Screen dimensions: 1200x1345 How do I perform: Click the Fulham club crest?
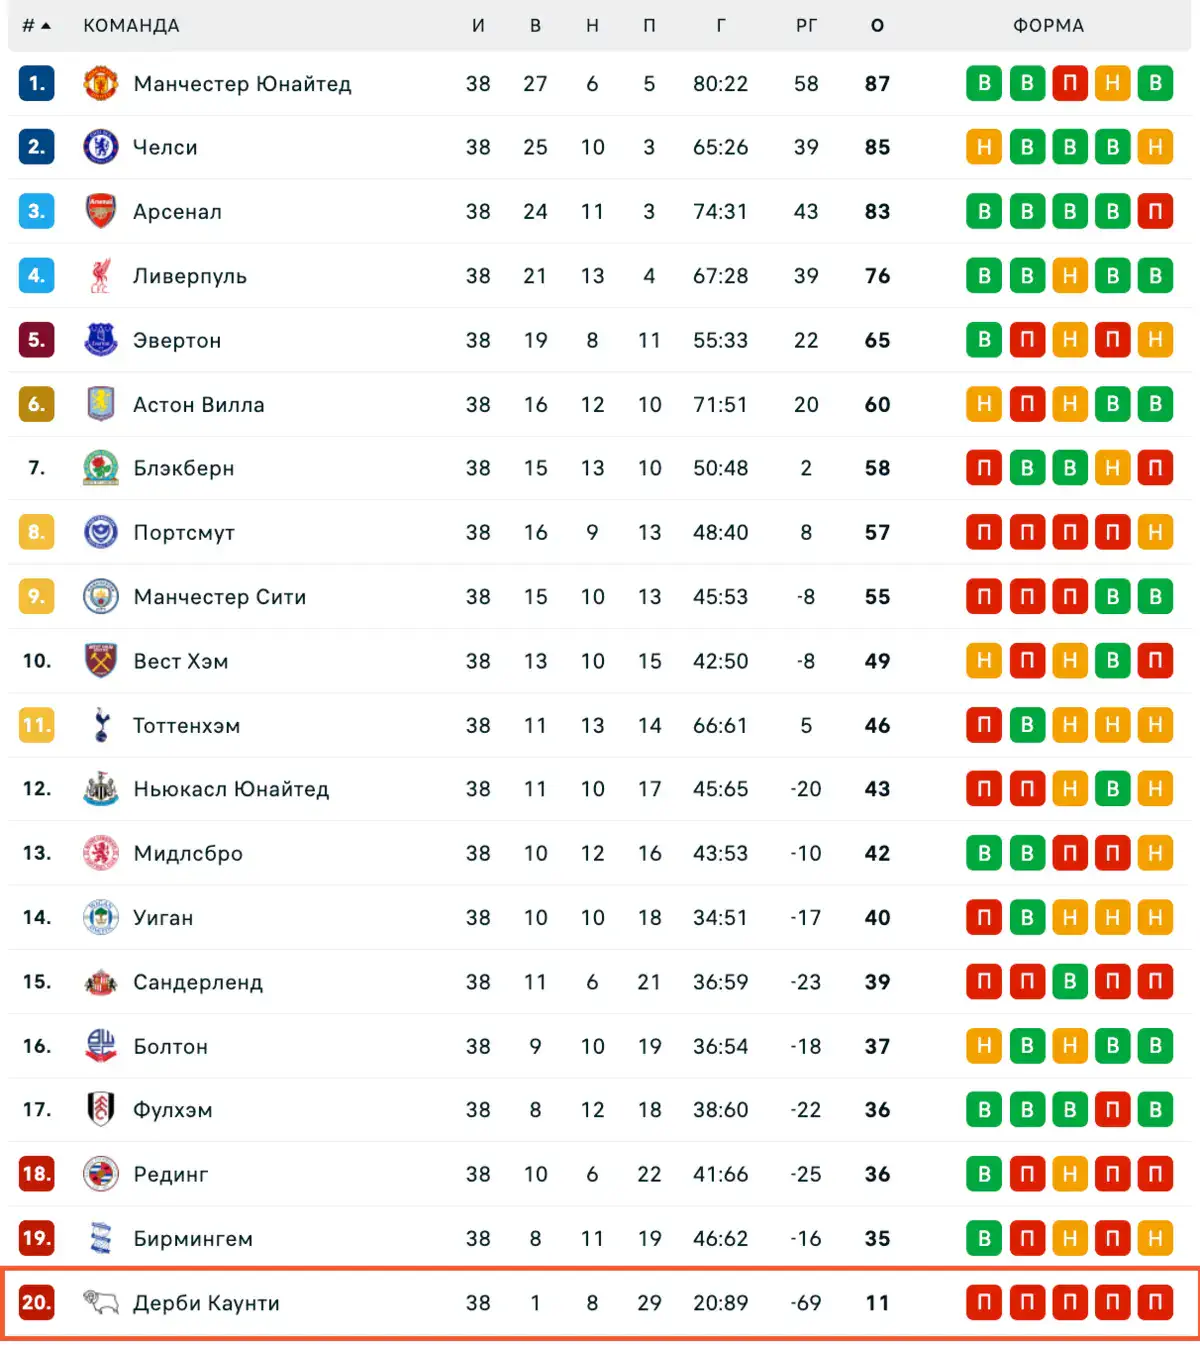click(x=101, y=1109)
